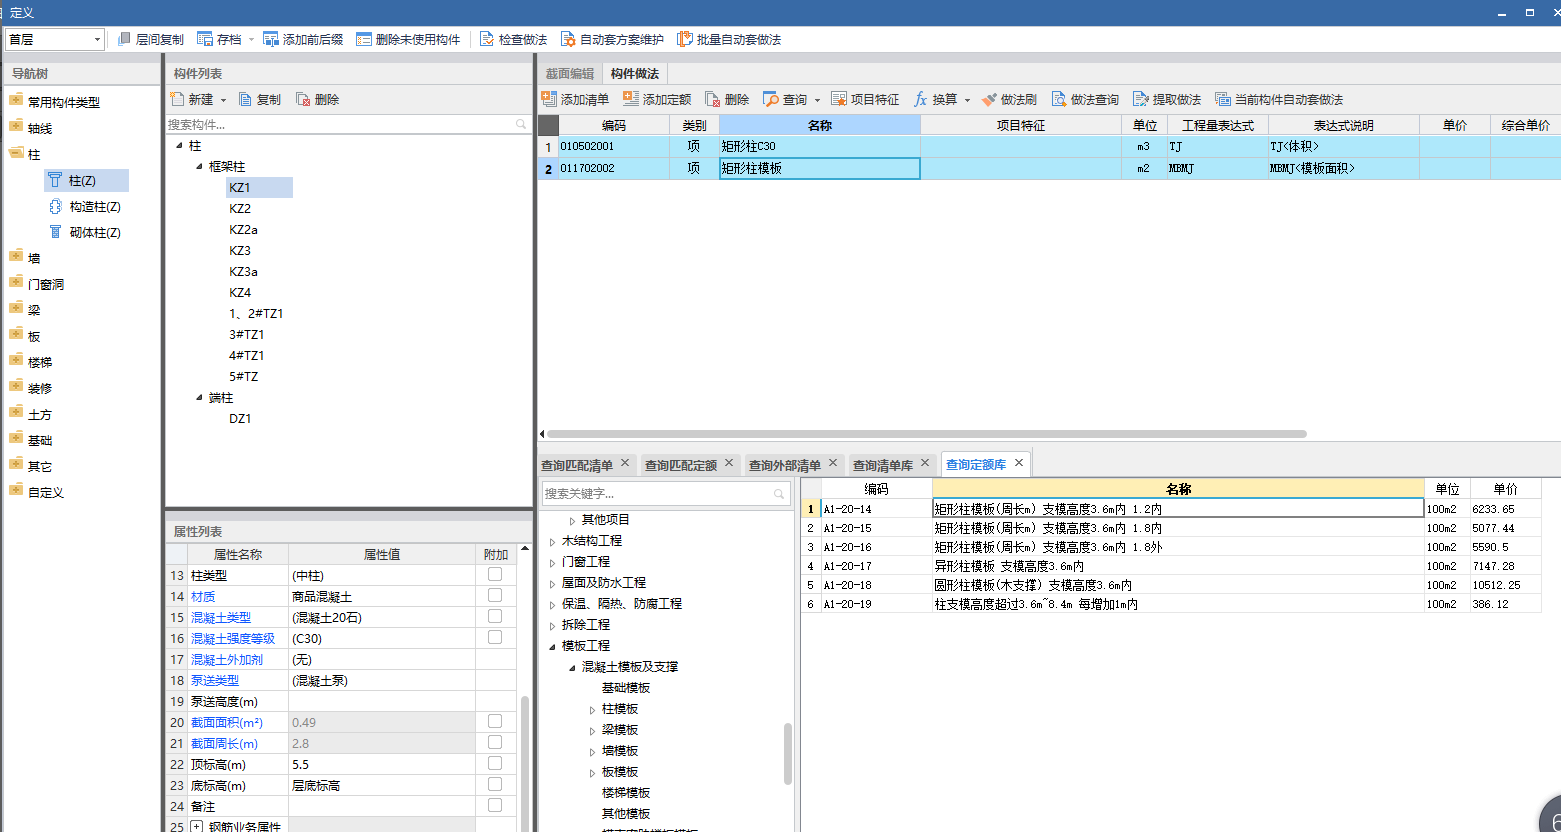The width and height of the screenshot is (1561, 832).
Task: Click the 添加清单 icon
Action: [x=549, y=99]
